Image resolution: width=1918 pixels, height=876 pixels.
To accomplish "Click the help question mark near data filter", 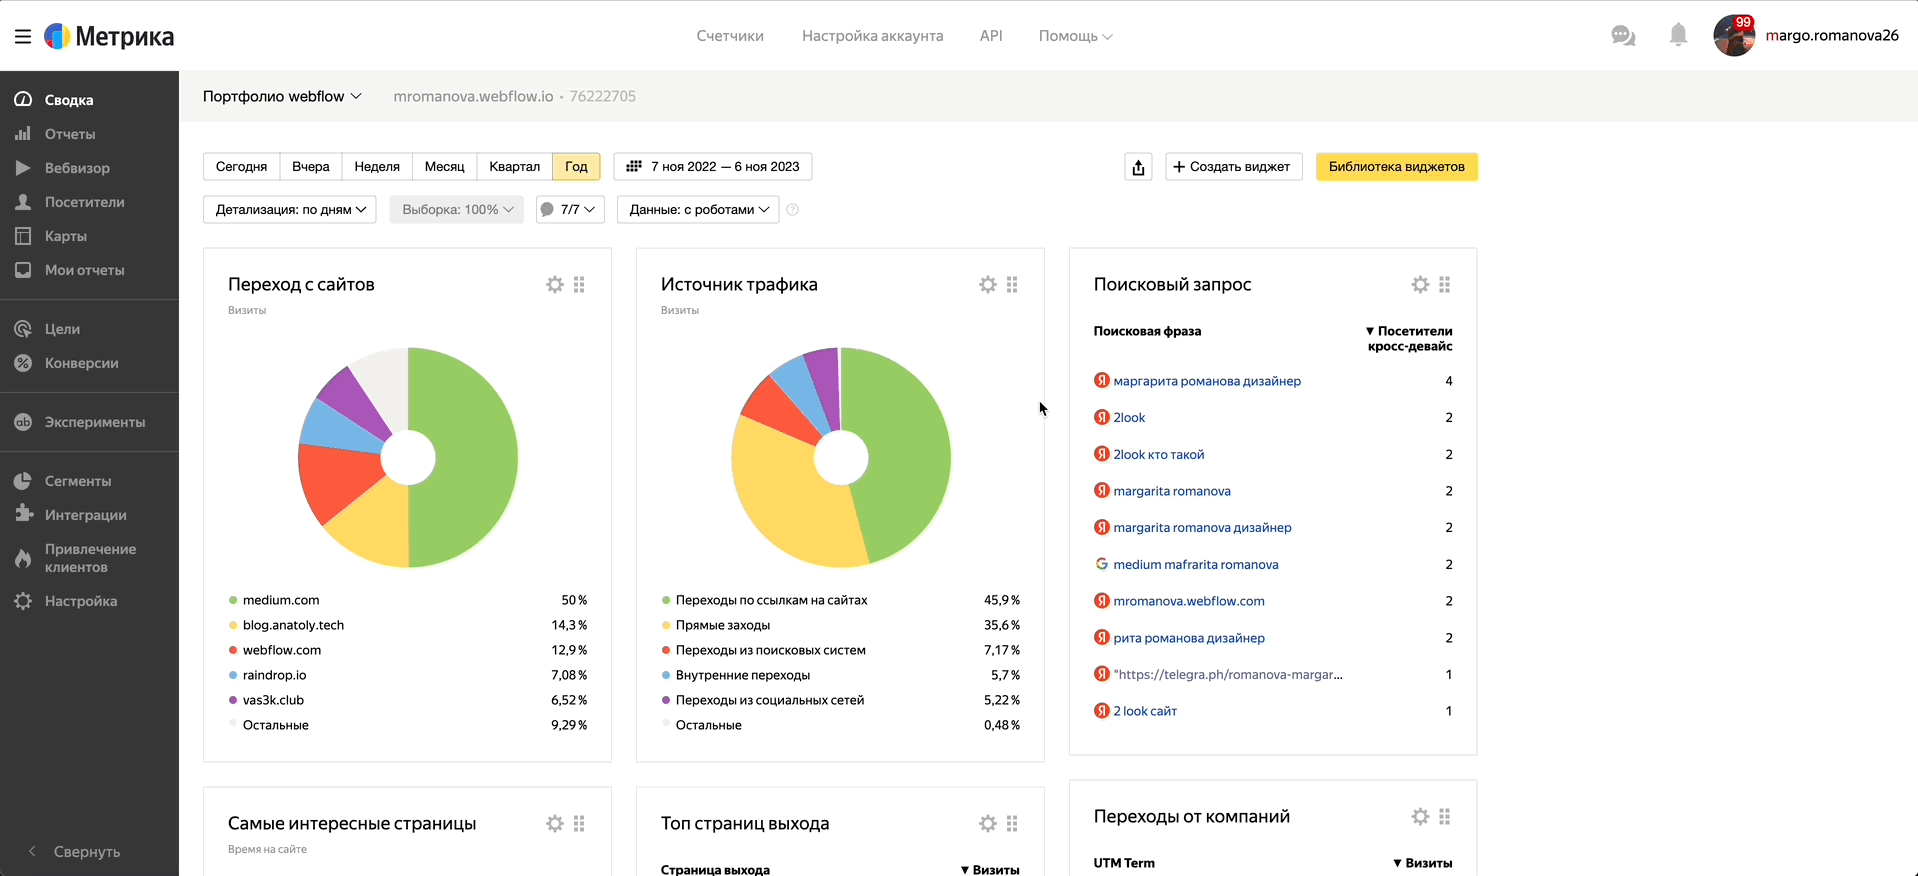I will point(793,210).
